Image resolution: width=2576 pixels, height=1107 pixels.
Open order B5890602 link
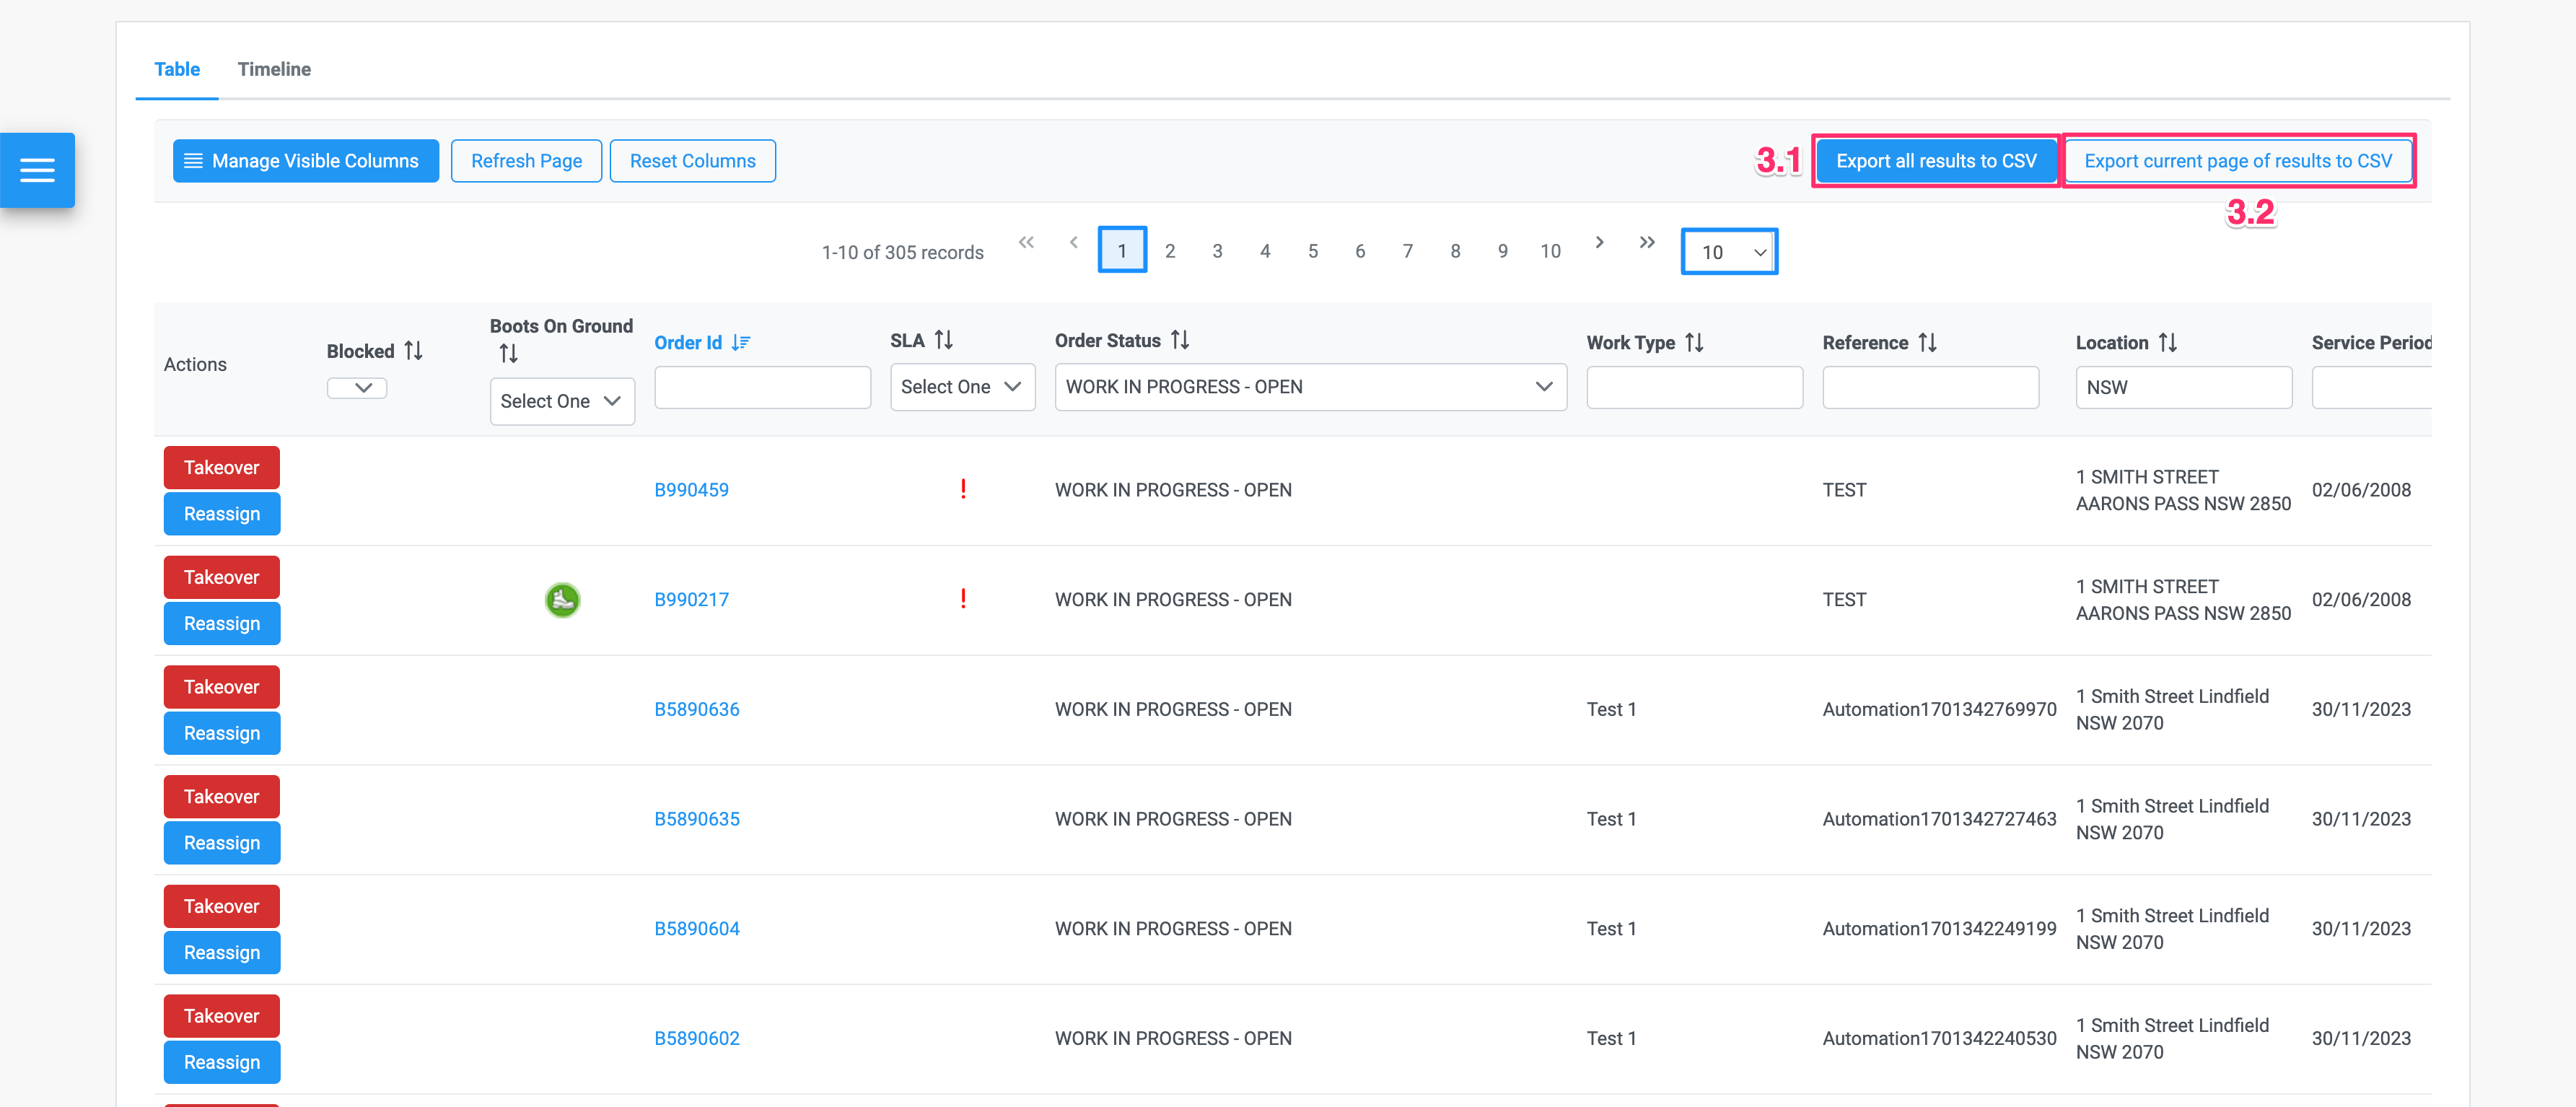[x=697, y=1038]
